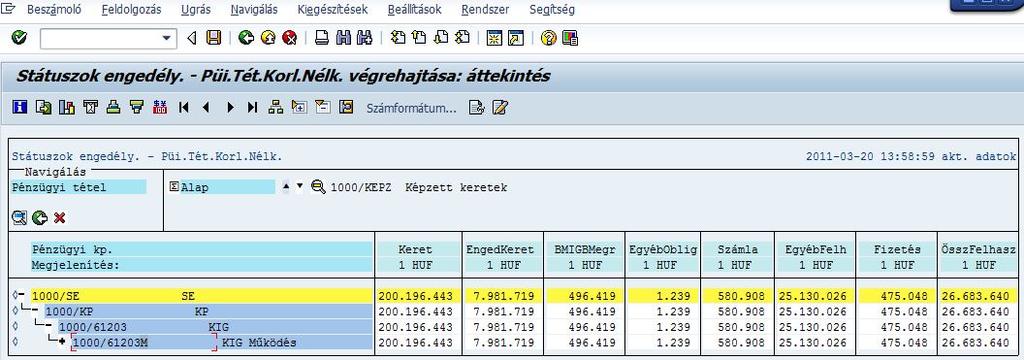Click the hierarchy structure icon
This screenshot has width=1024, height=360.
point(276,107)
